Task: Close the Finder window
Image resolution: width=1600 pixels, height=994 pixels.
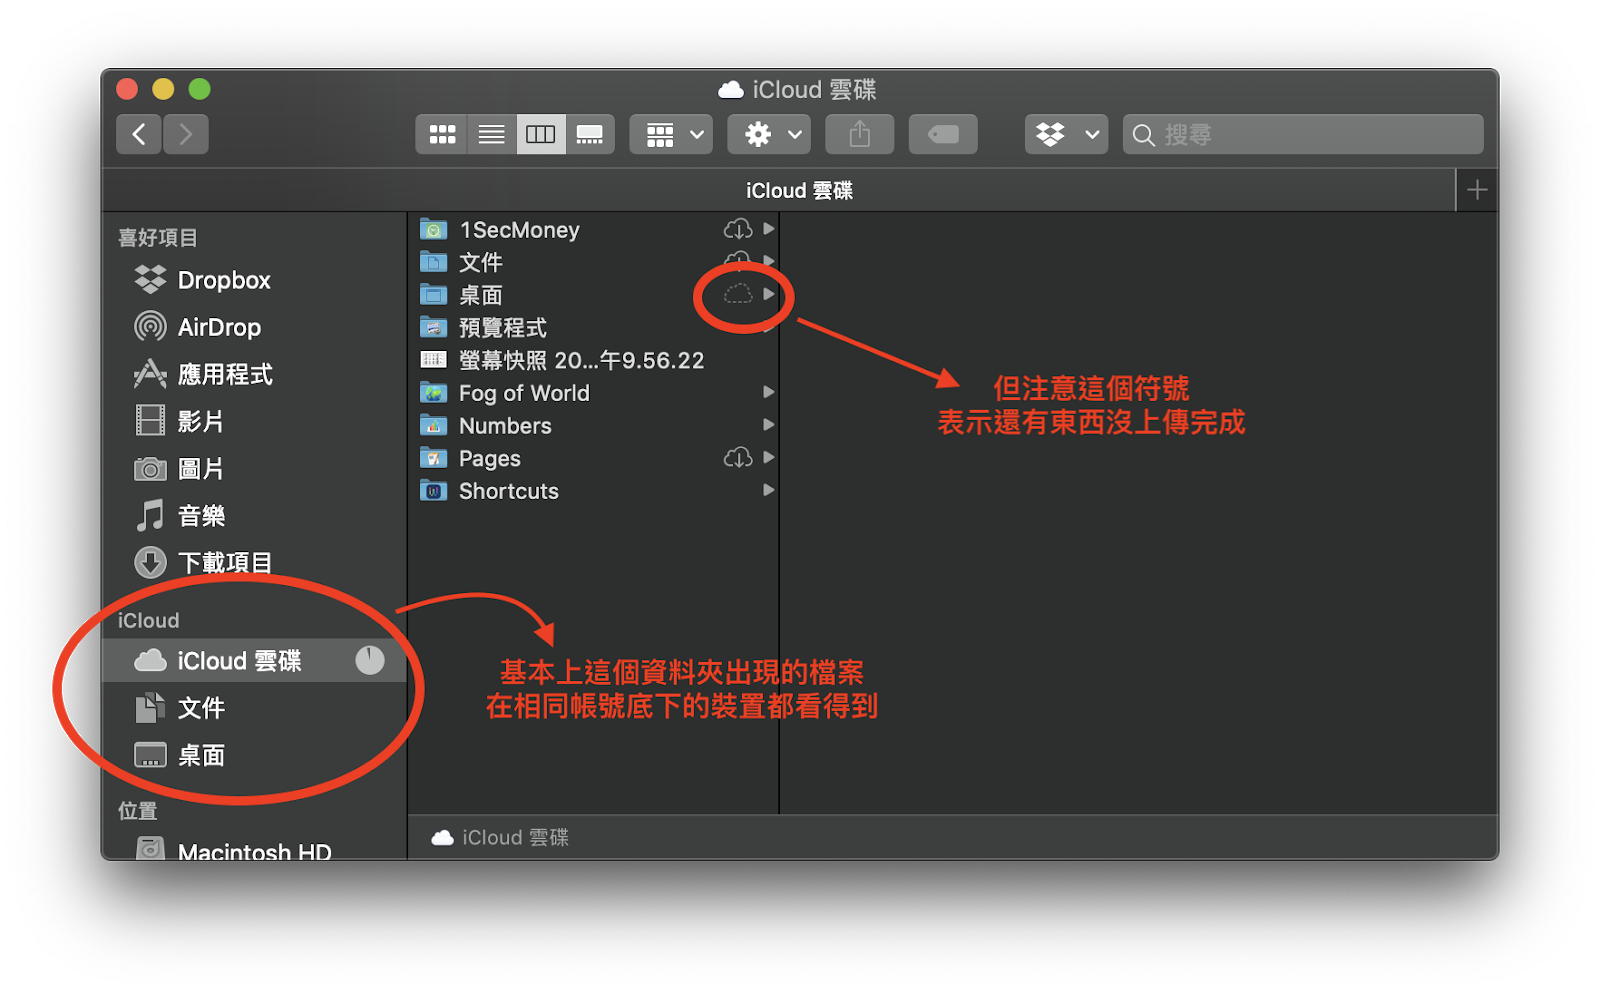Action: 127,89
